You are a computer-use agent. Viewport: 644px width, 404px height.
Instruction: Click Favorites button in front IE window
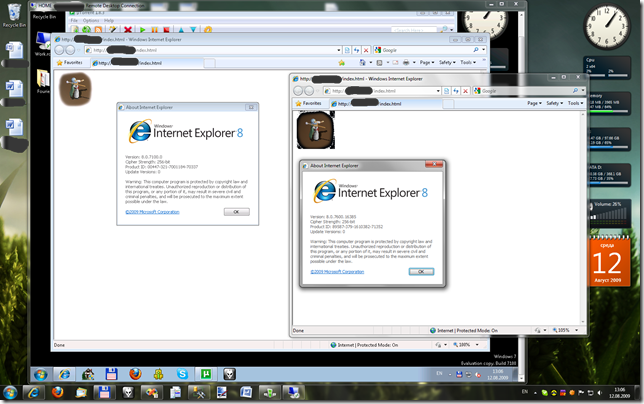click(x=308, y=103)
